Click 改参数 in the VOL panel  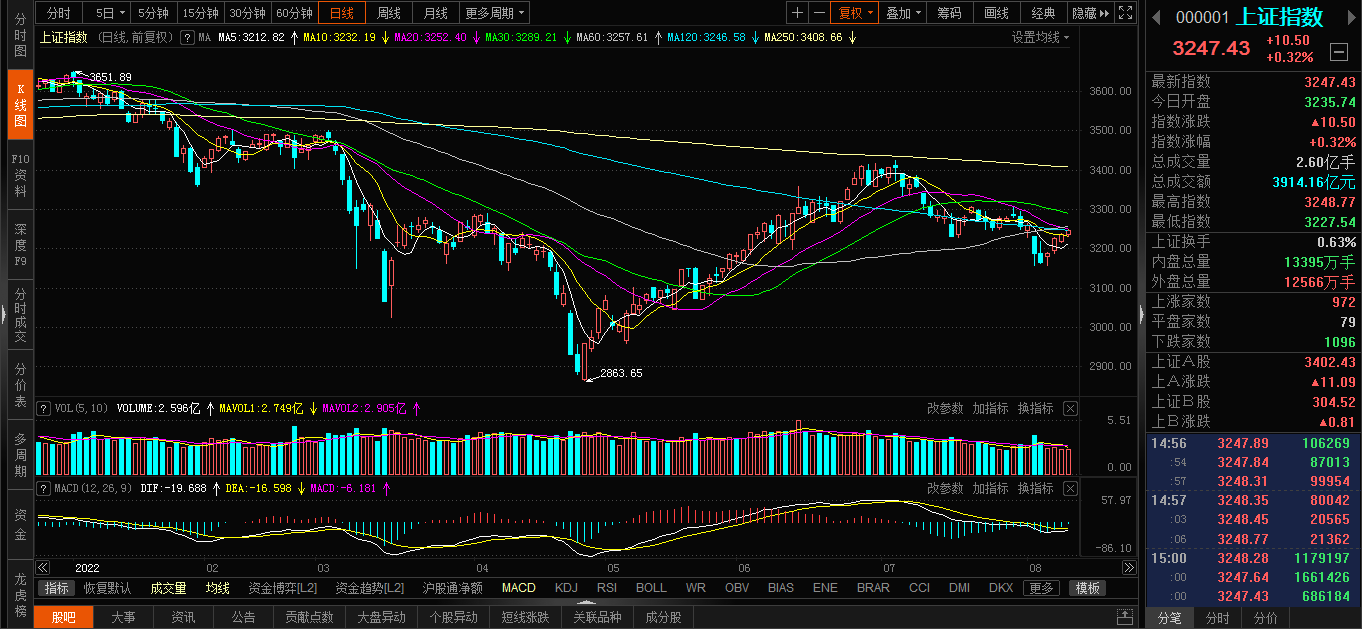[944, 408]
